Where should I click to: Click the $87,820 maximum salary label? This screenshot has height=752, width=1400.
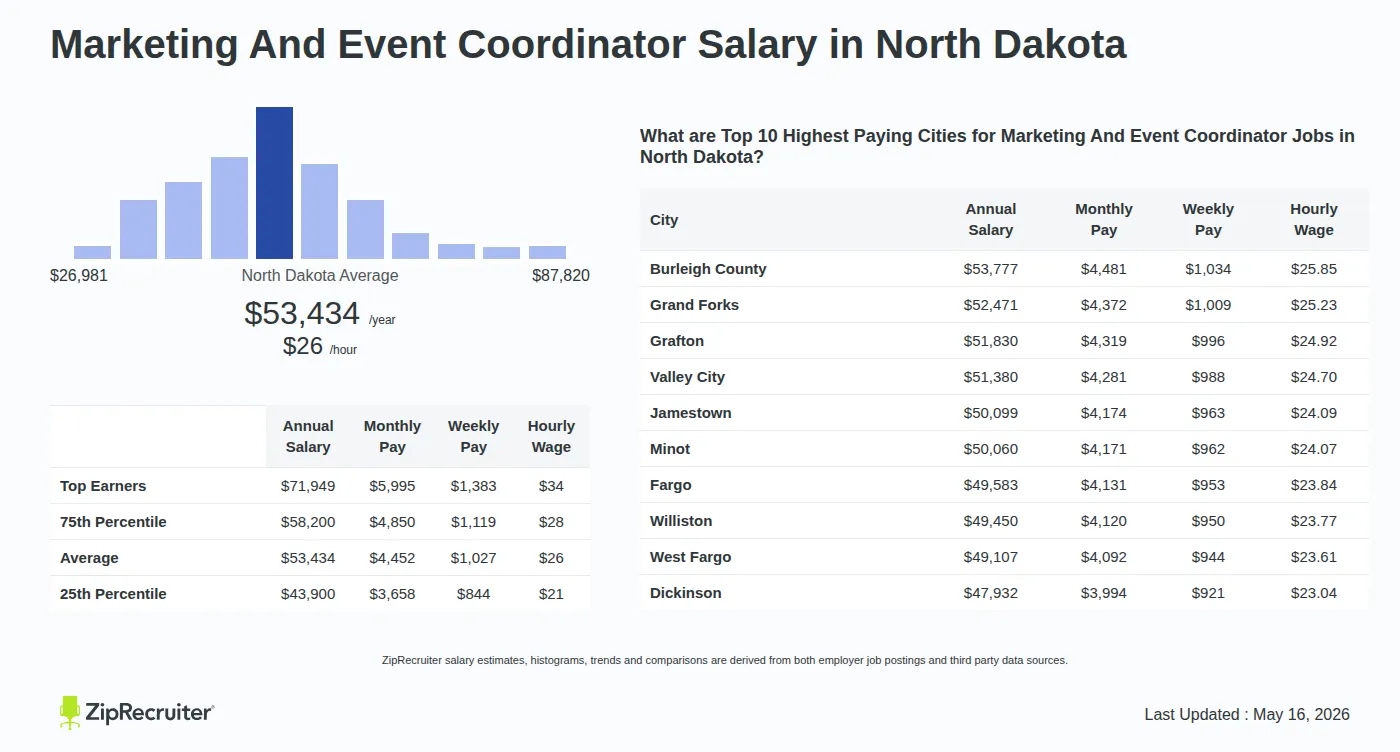561,275
